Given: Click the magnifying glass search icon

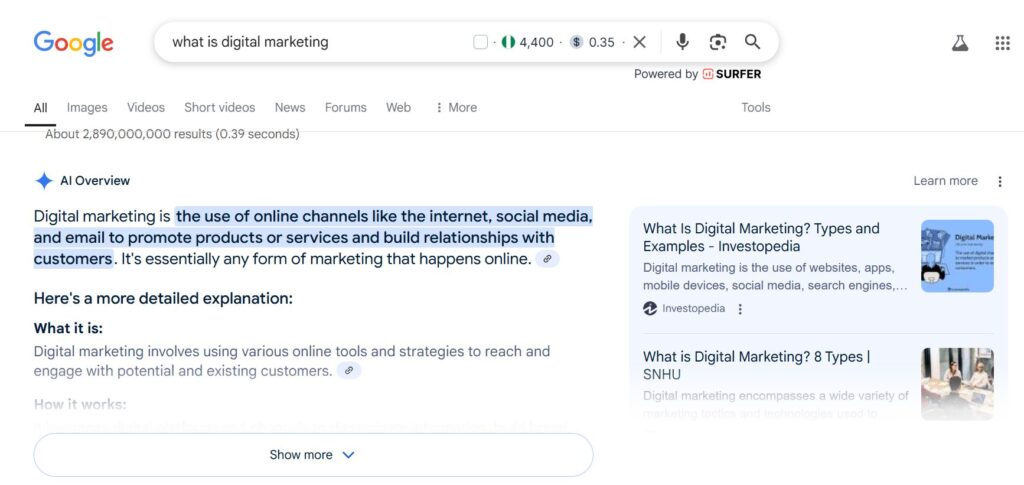Looking at the screenshot, I should pos(752,42).
